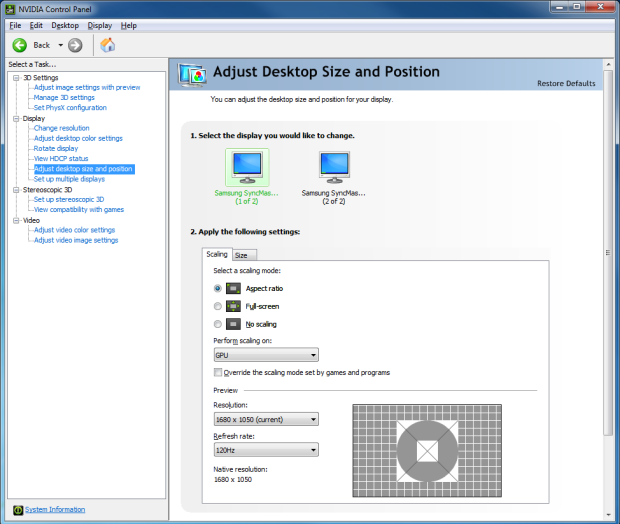
Task: Click the Stereoscopic 3D category label
Action: coord(47,189)
